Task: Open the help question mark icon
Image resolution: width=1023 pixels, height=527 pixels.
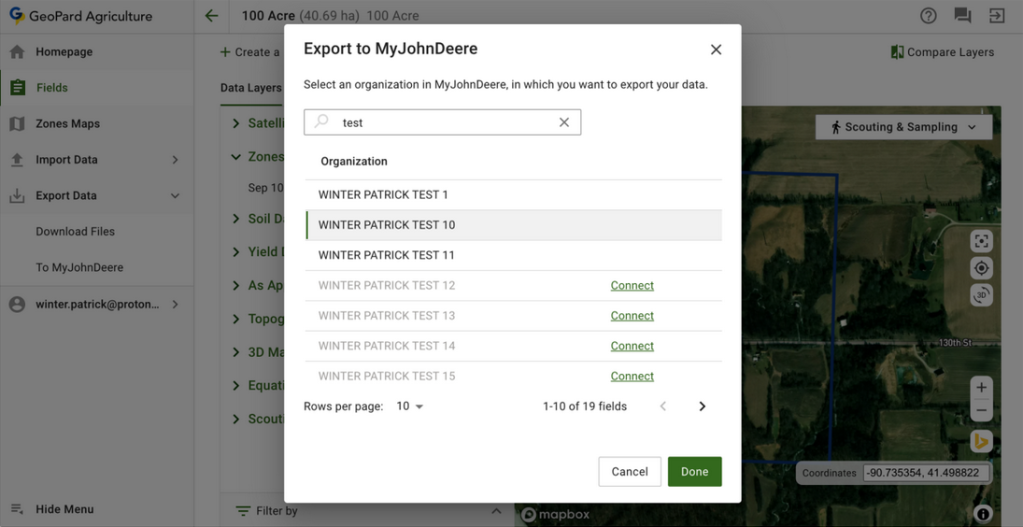Action: click(x=928, y=16)
